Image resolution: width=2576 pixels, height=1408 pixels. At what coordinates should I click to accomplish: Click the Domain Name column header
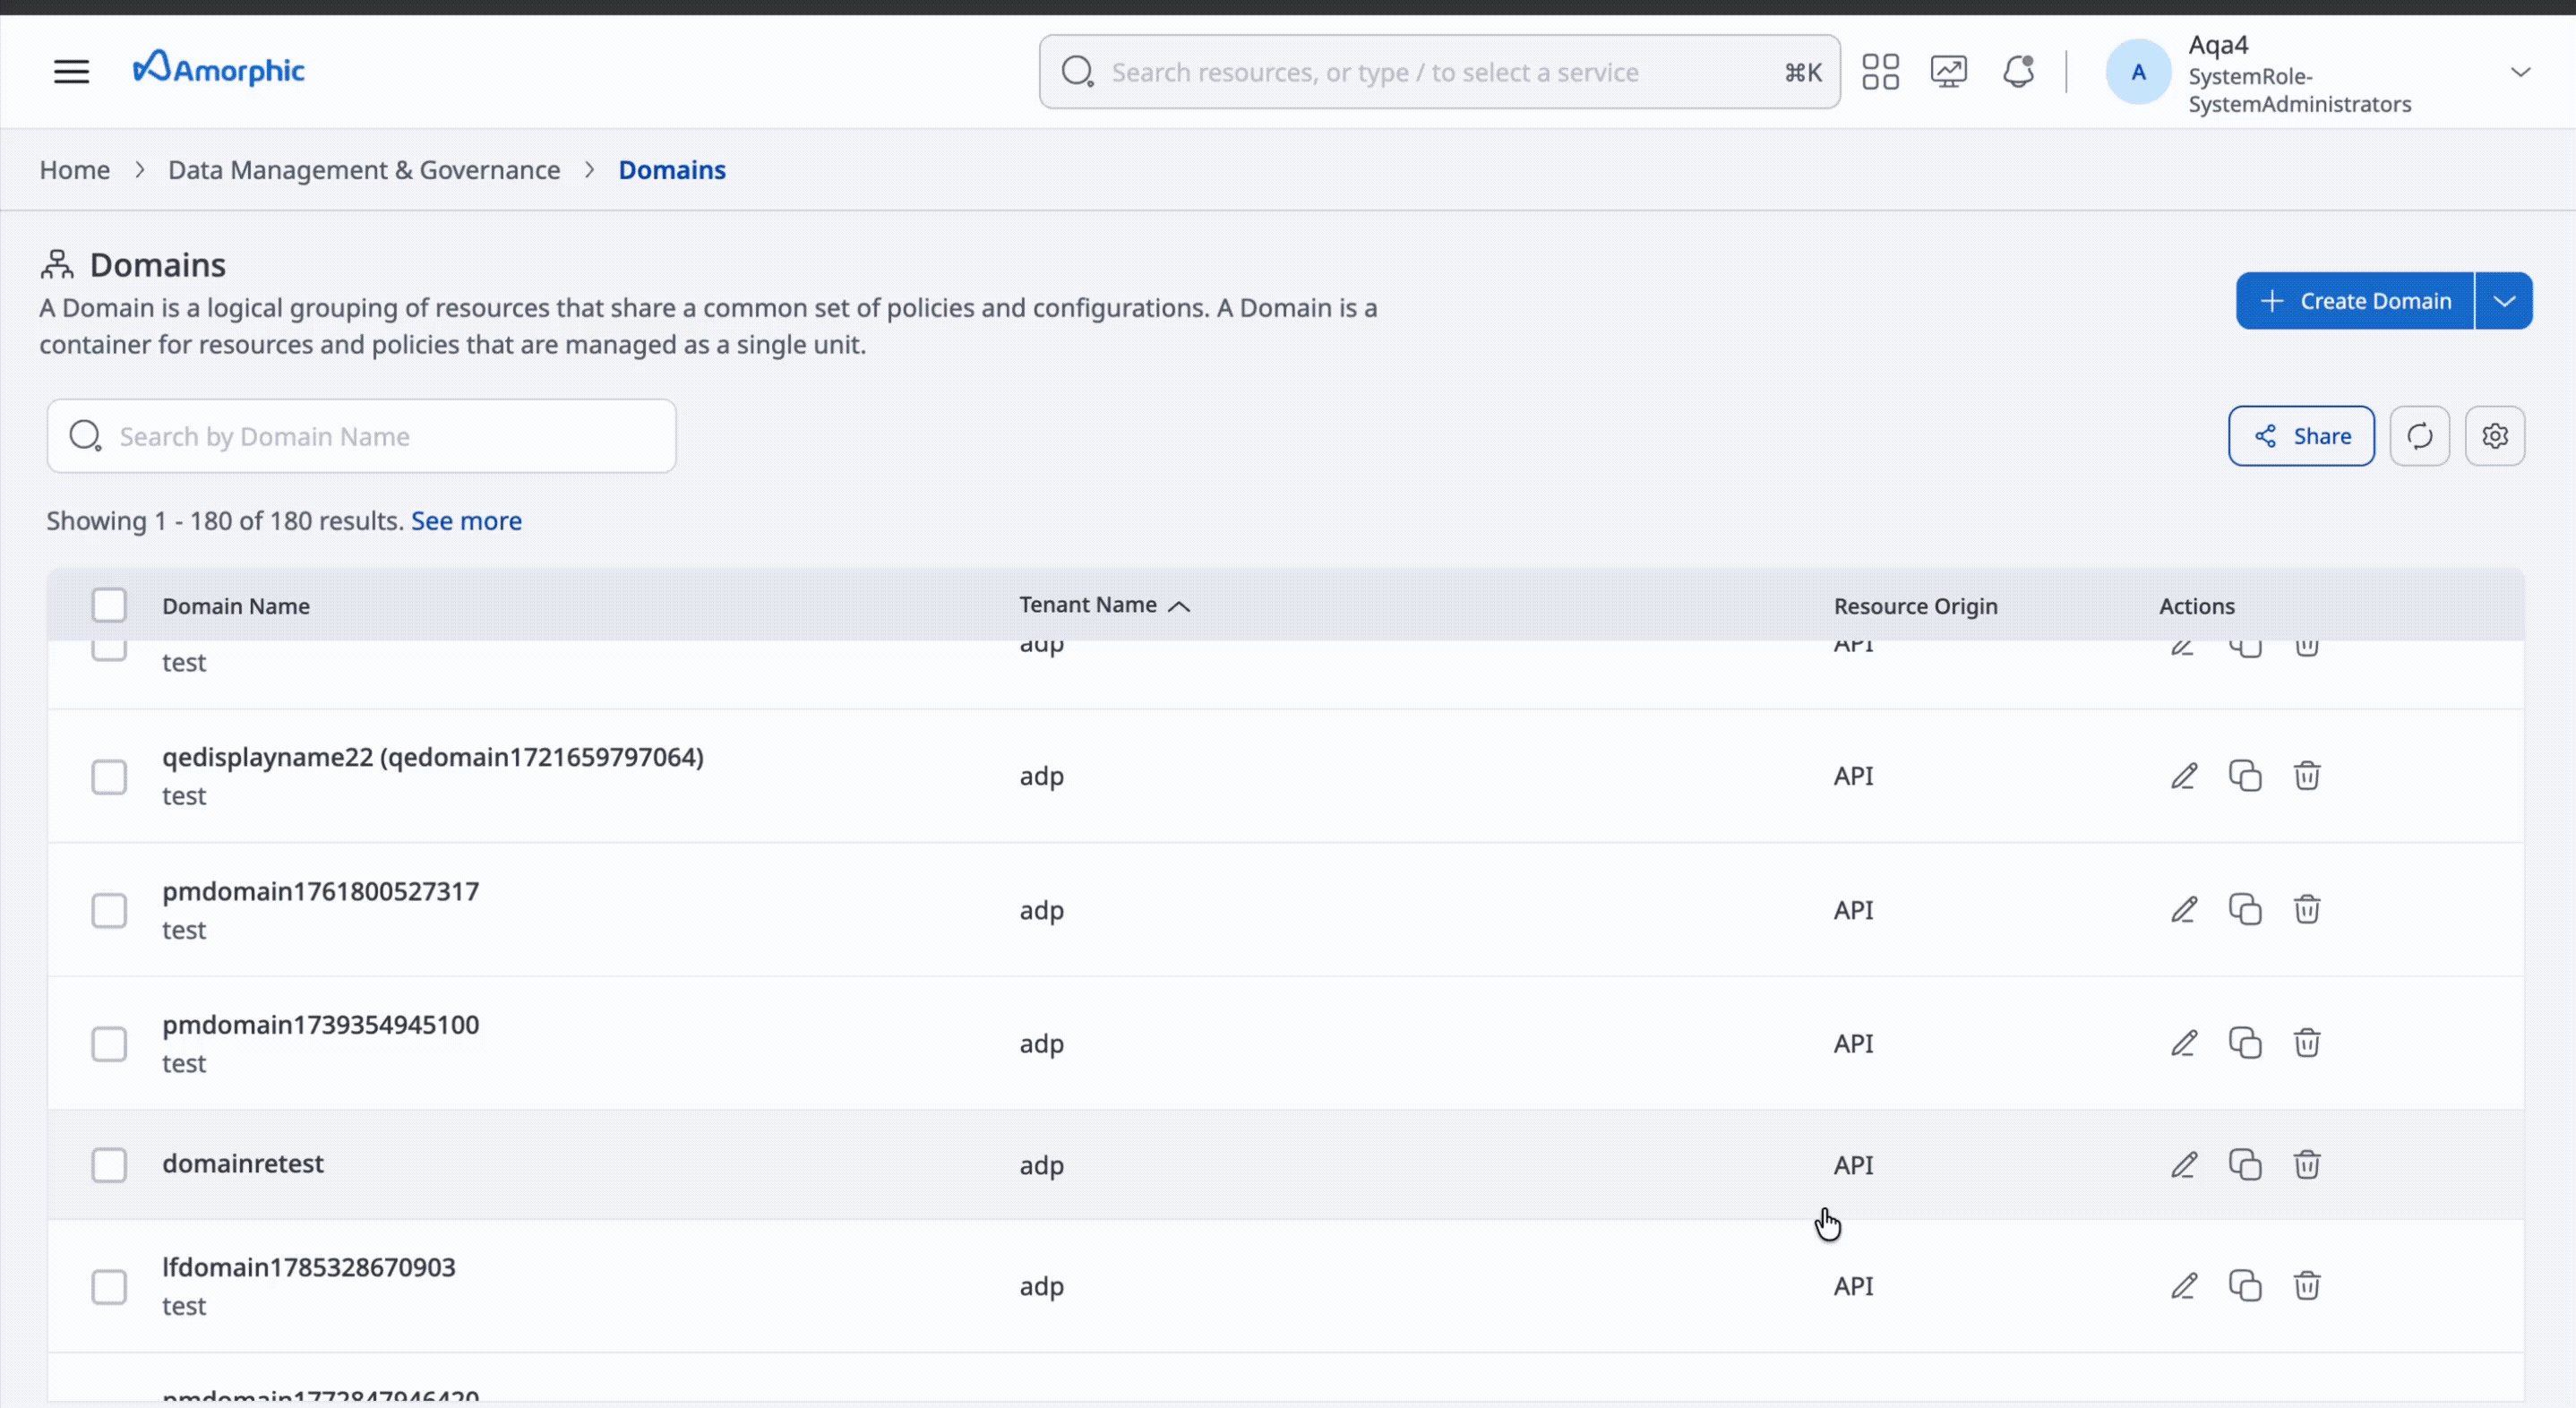tap(236, 606)
